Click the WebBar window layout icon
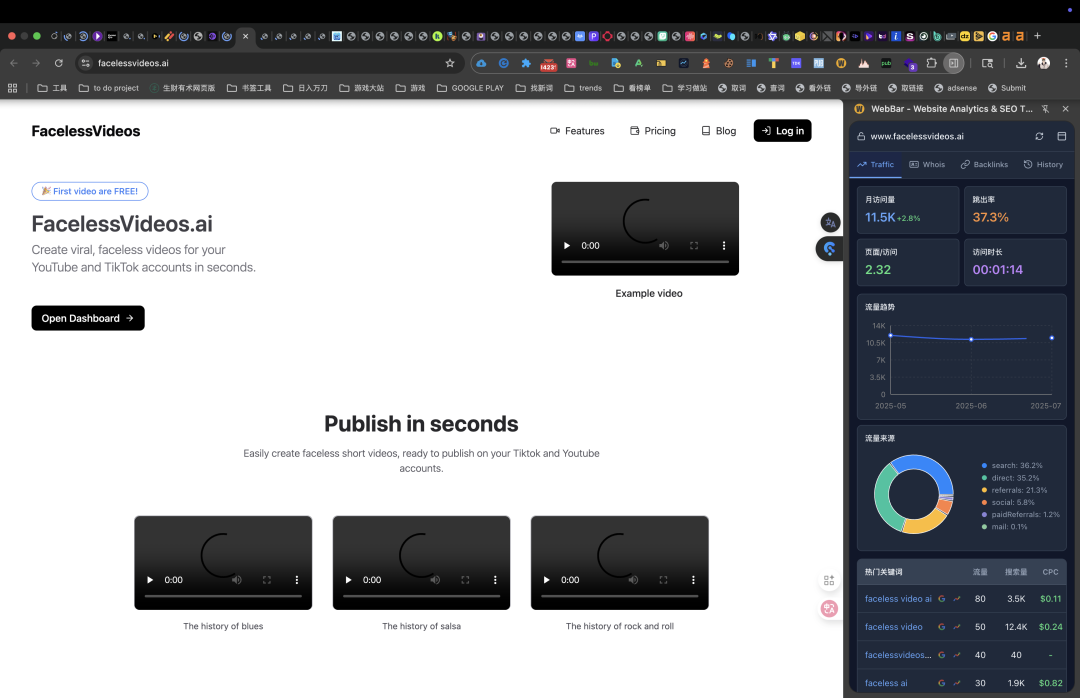This screenshot has width=1080, height=698. pyautogui.click(x=1061, y=136)
